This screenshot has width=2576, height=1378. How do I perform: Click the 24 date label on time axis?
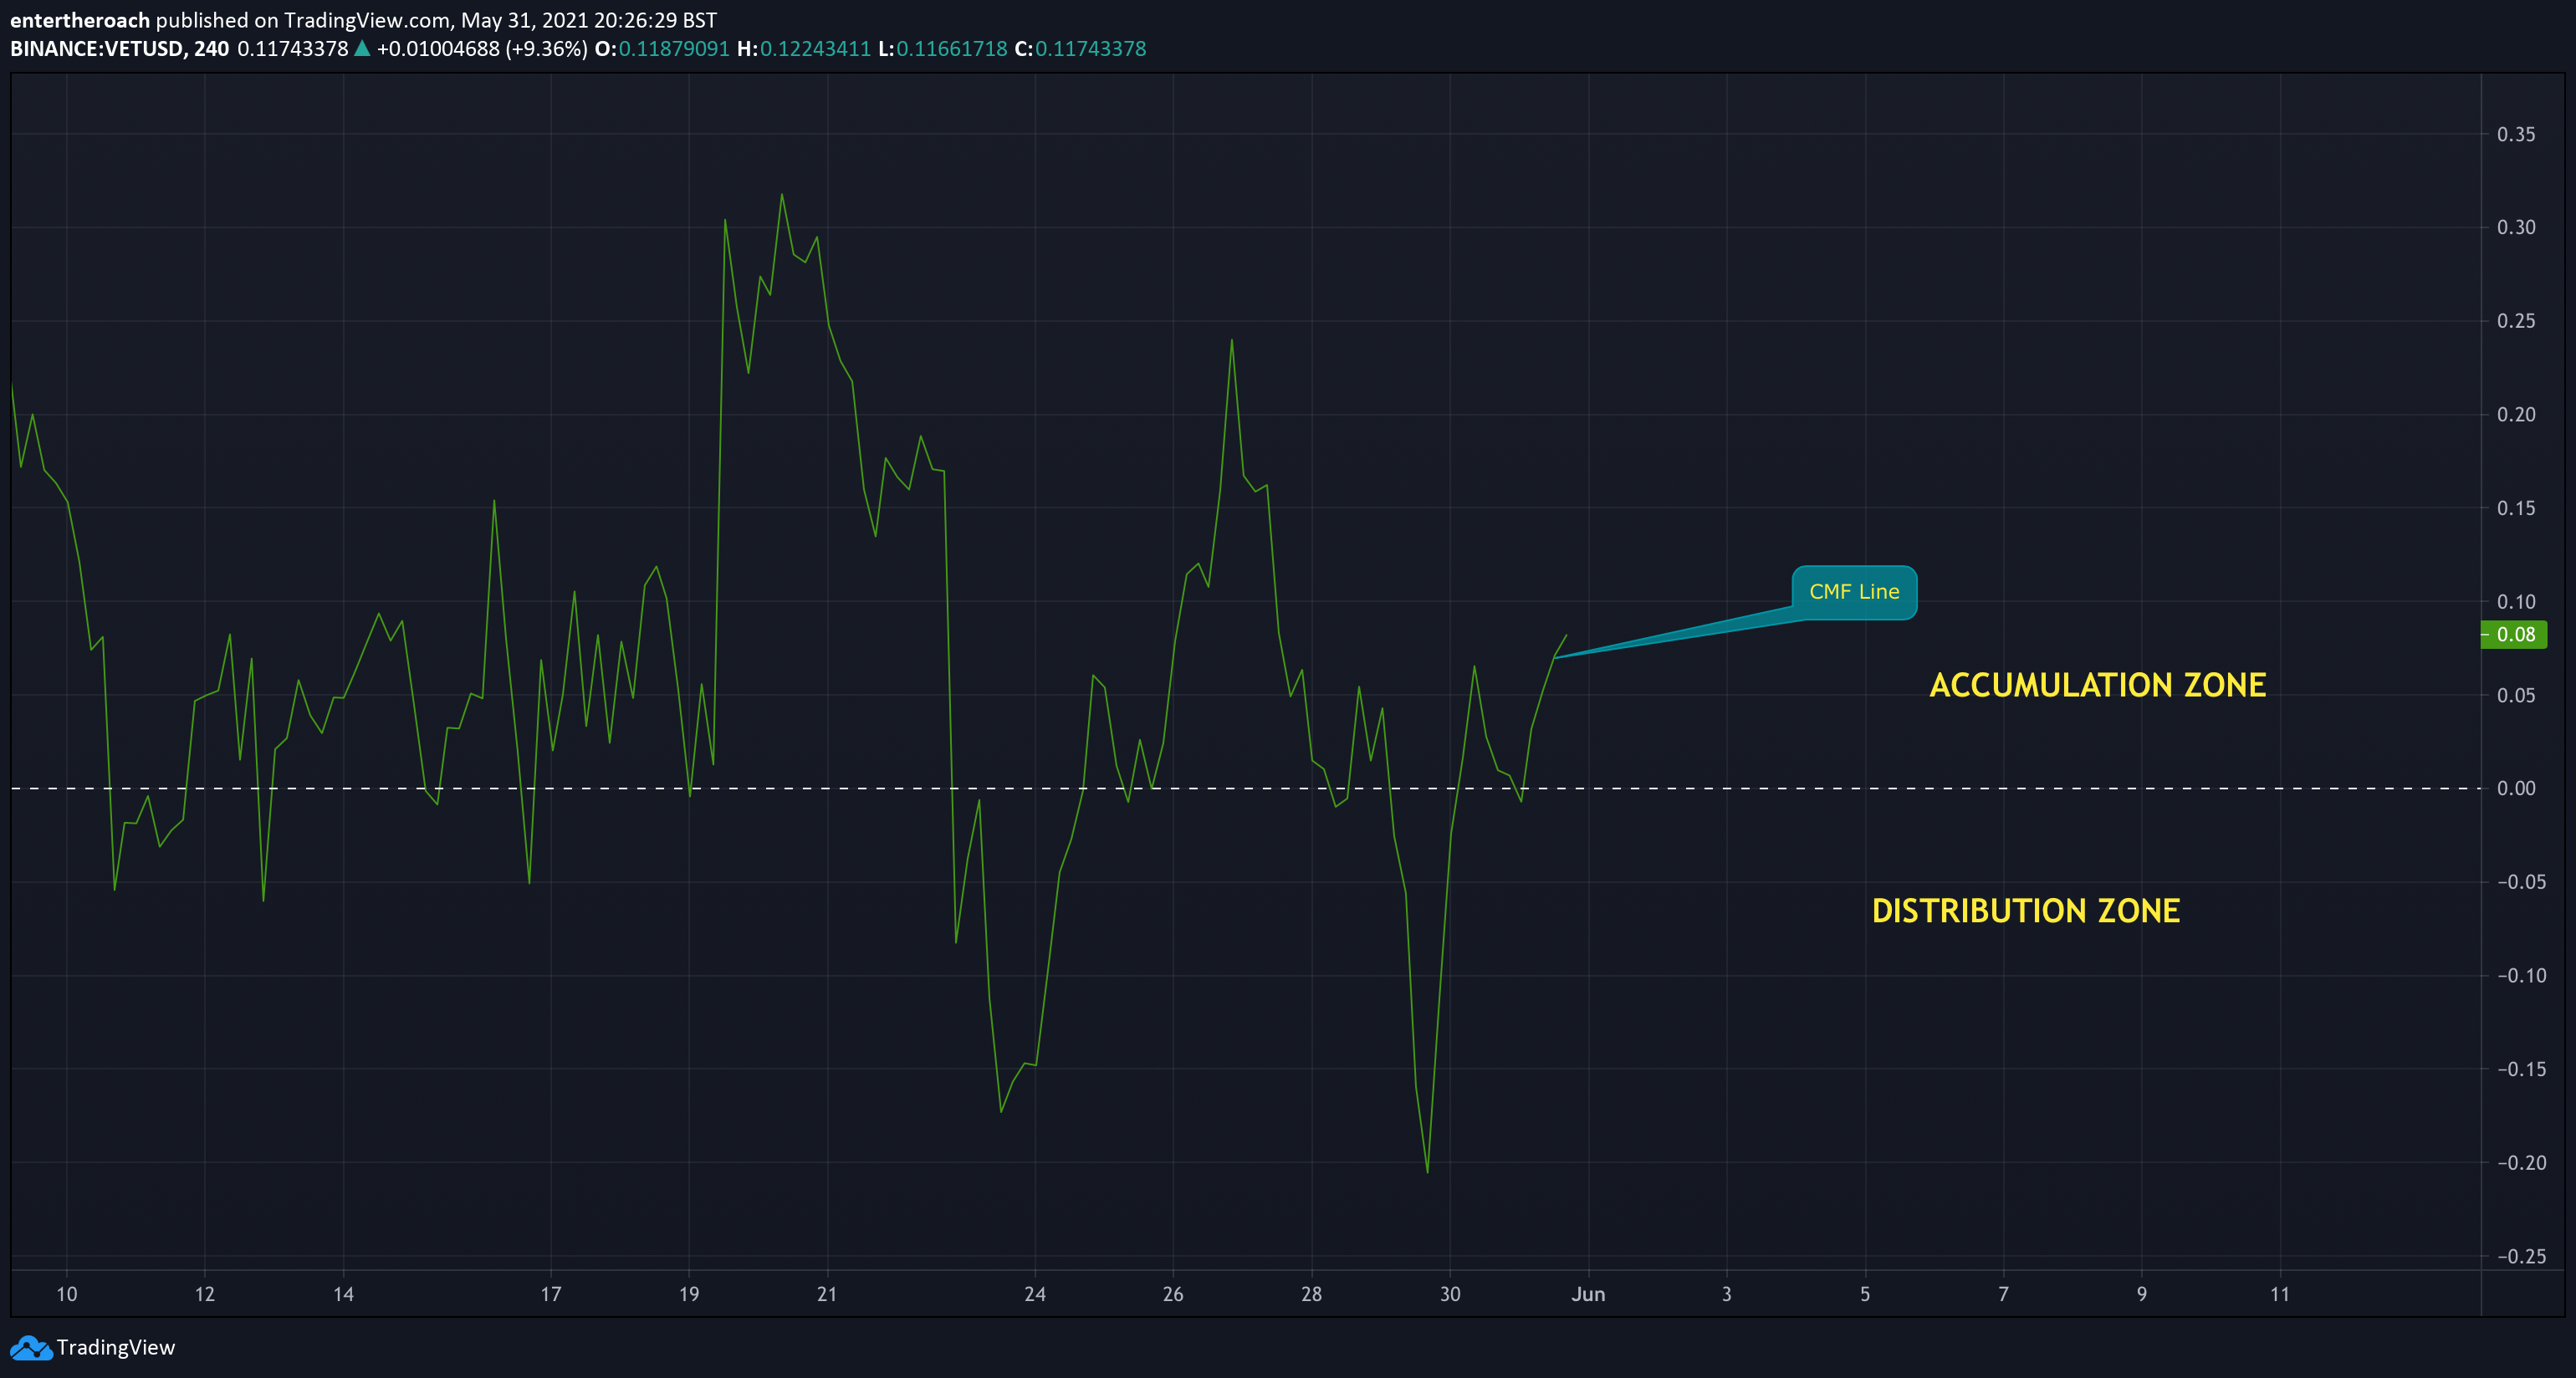[x=1034, y=1294]
